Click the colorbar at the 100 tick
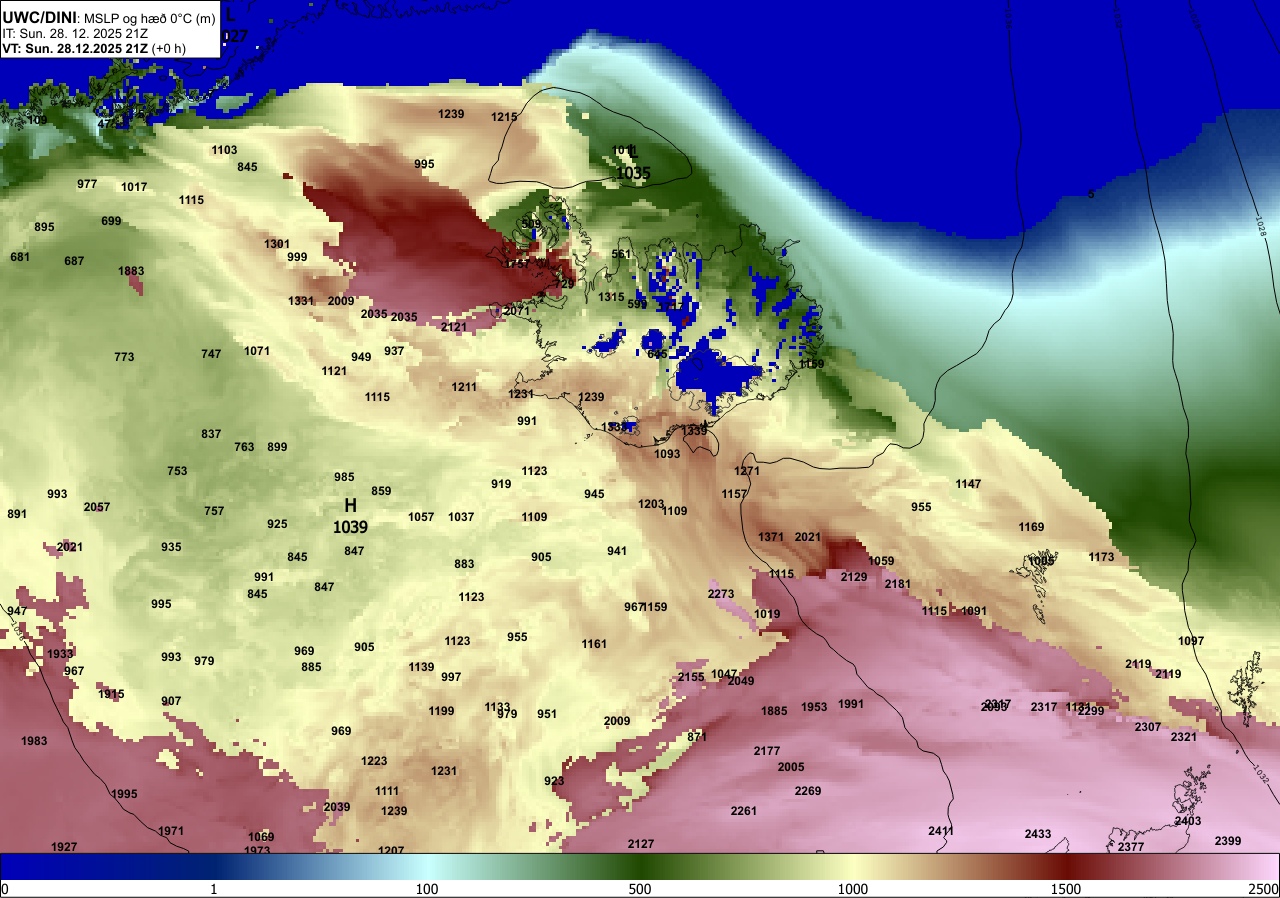1280x898 pixels. click(x=427, y=866)
